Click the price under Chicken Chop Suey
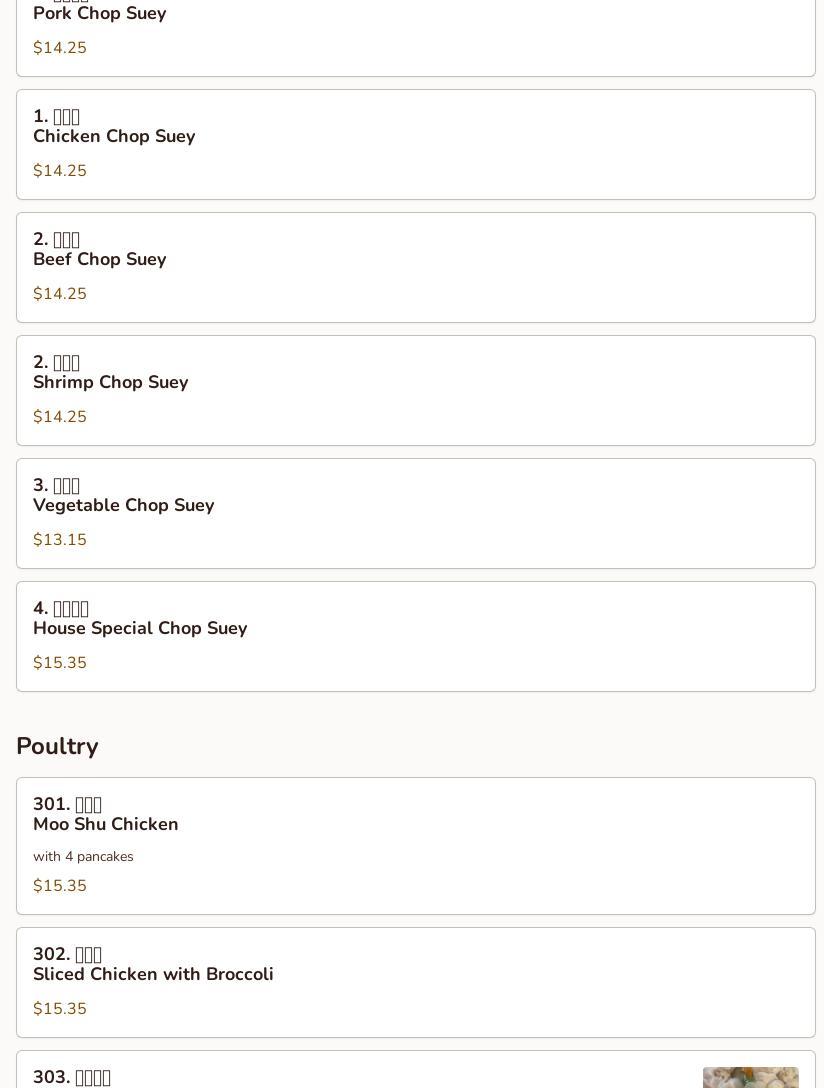Image resolution: width=824 pixels, height=1088 pixels. tap(60, 171)
